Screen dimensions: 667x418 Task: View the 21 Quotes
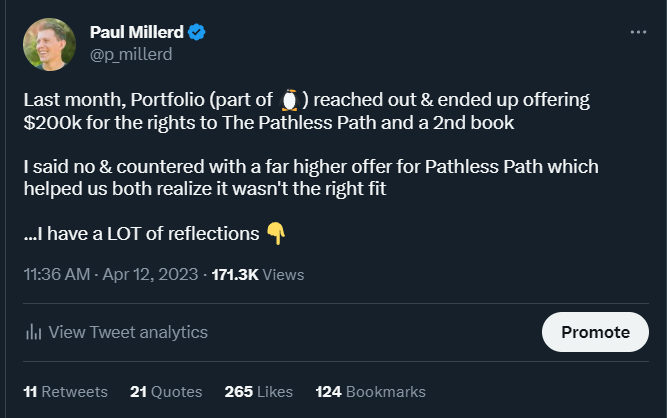coord(166,391)
